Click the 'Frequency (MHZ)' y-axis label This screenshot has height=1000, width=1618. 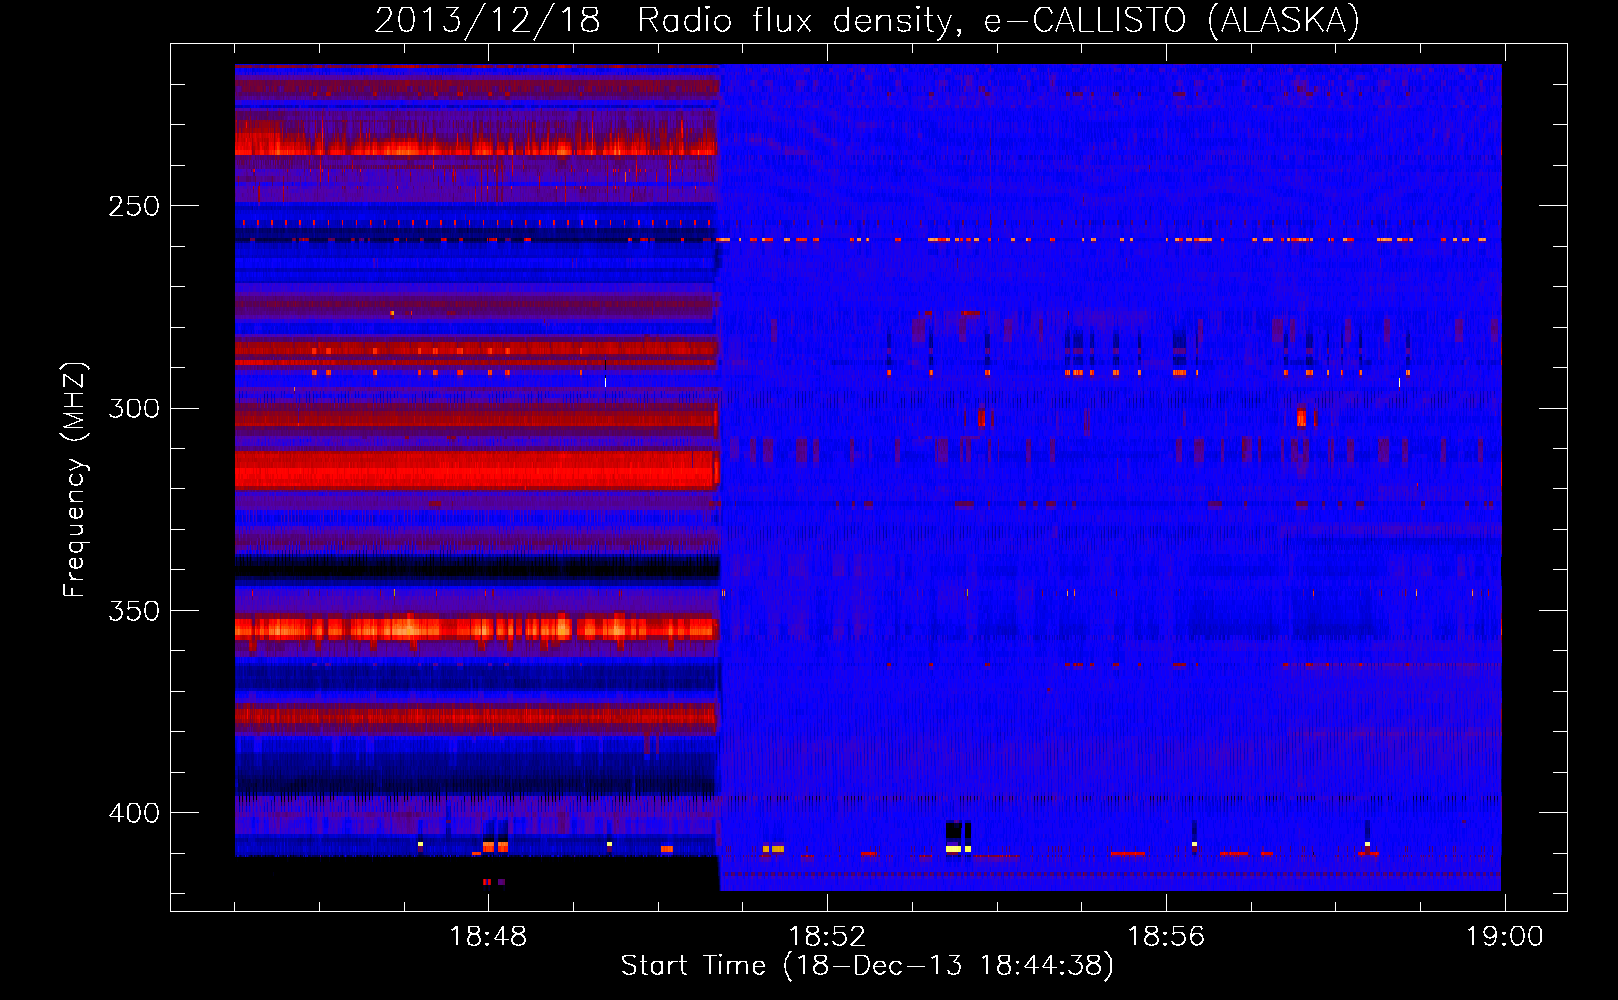[x=75, y=479]
